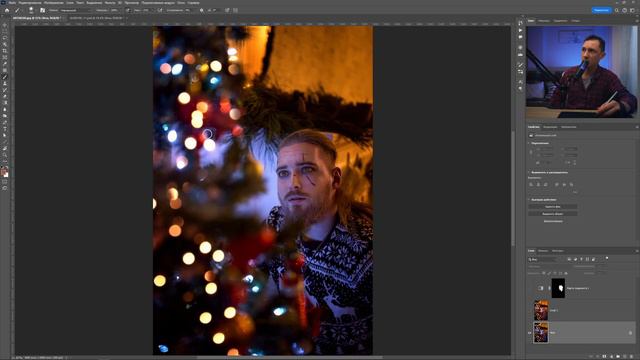This screenshot has width=640, height=360.
Task: Click the Home icon in options bar
Action: [7, 10]
